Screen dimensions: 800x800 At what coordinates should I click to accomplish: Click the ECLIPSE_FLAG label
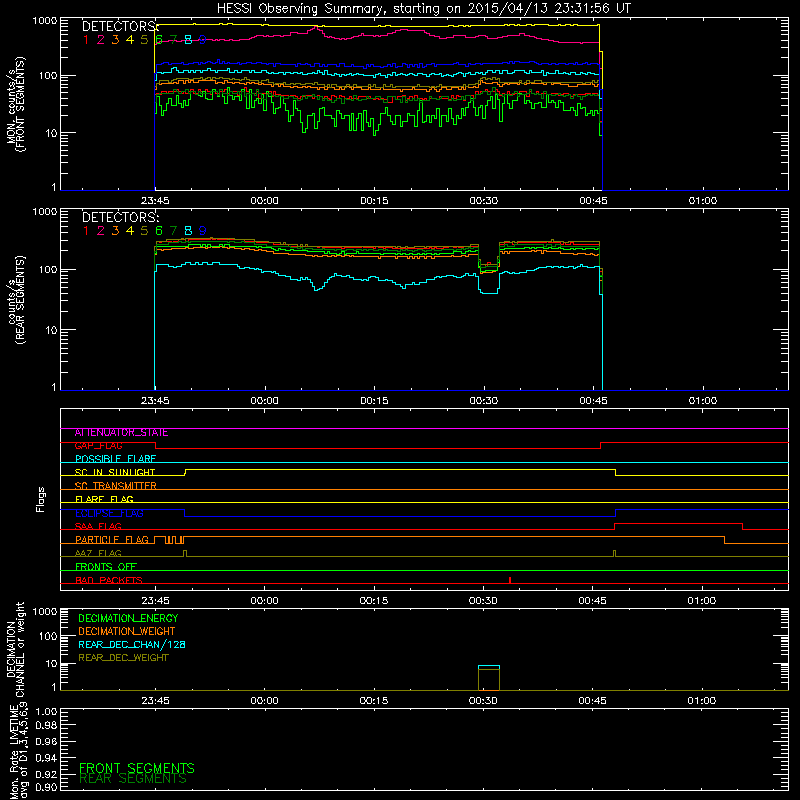tap(109, 513)
